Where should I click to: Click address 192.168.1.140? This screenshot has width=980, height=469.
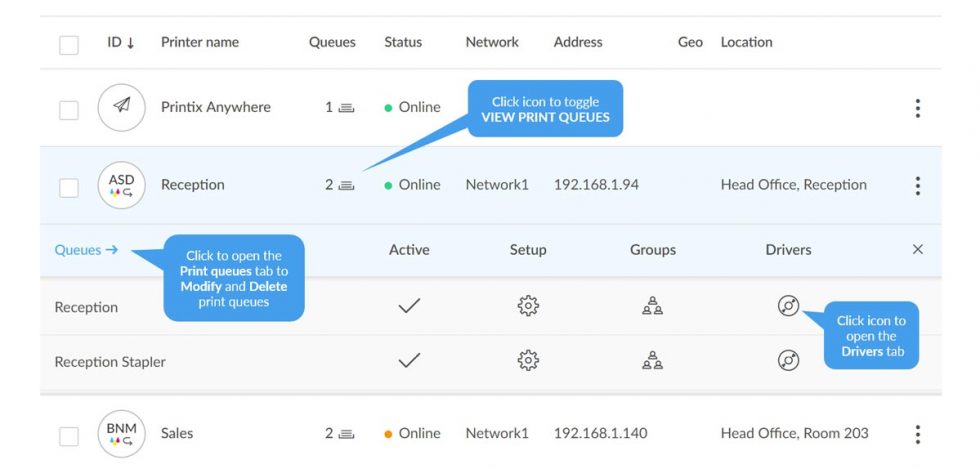601,433
